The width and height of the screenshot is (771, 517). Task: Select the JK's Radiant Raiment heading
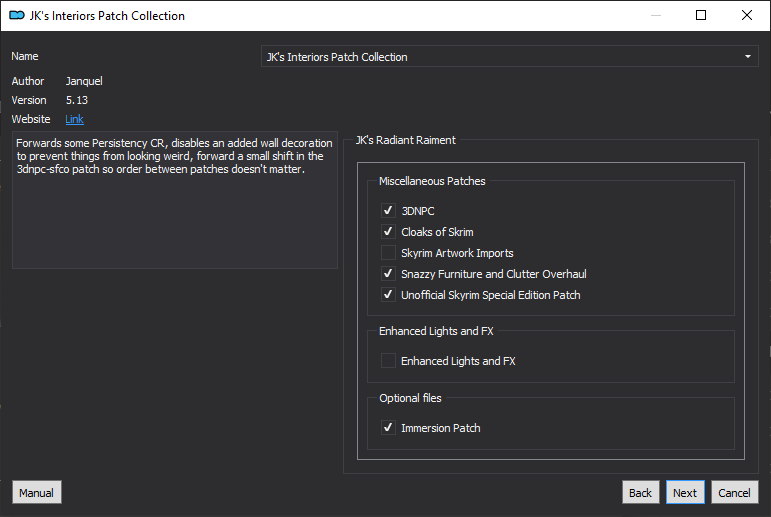click(x=406, y=140)
